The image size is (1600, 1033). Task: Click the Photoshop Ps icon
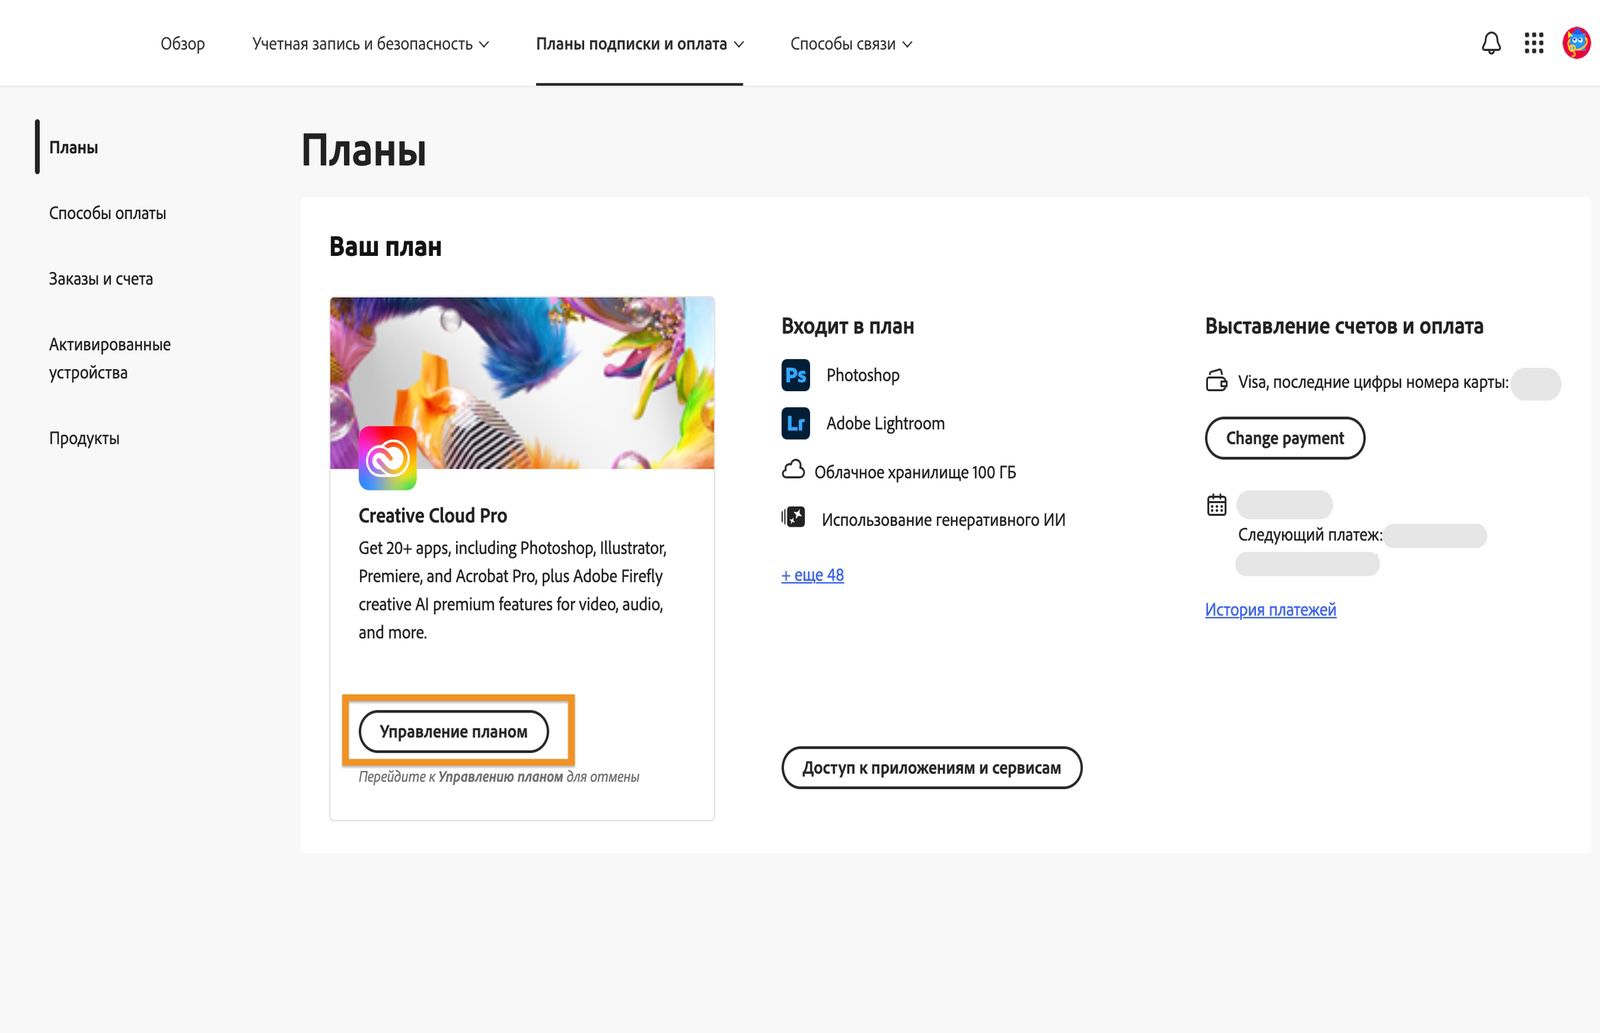point(796,375)
